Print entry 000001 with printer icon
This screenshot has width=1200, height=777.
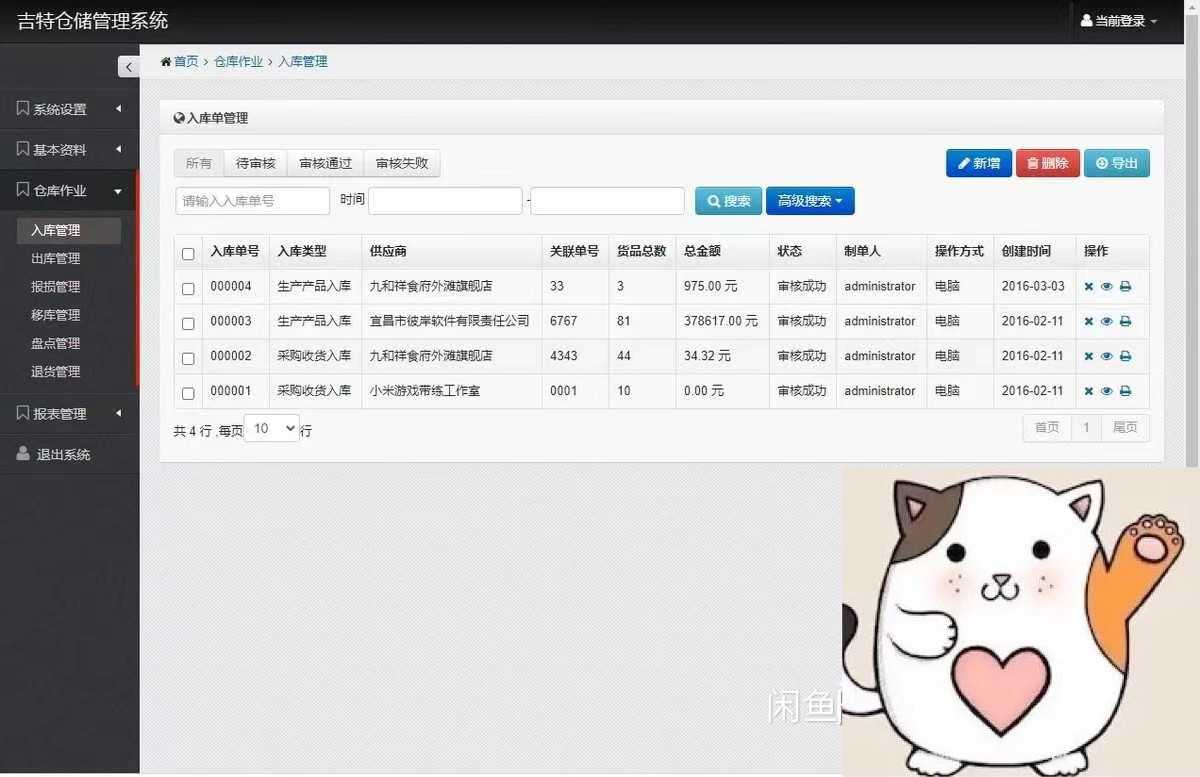coord(1125,391)
